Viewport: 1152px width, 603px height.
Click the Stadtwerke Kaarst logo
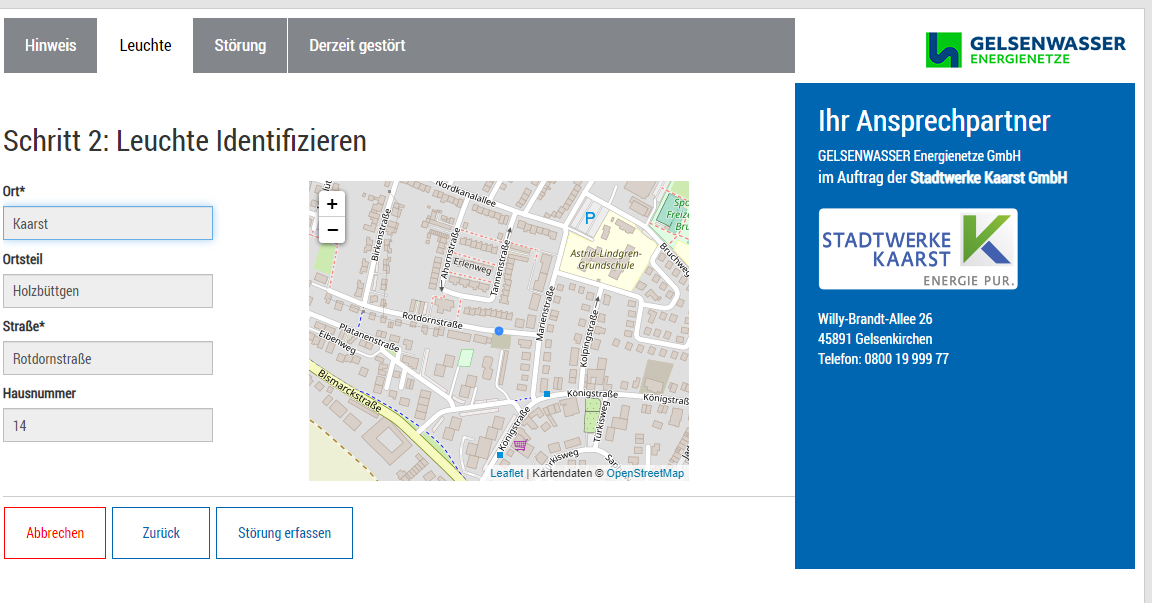click(917, 249)
